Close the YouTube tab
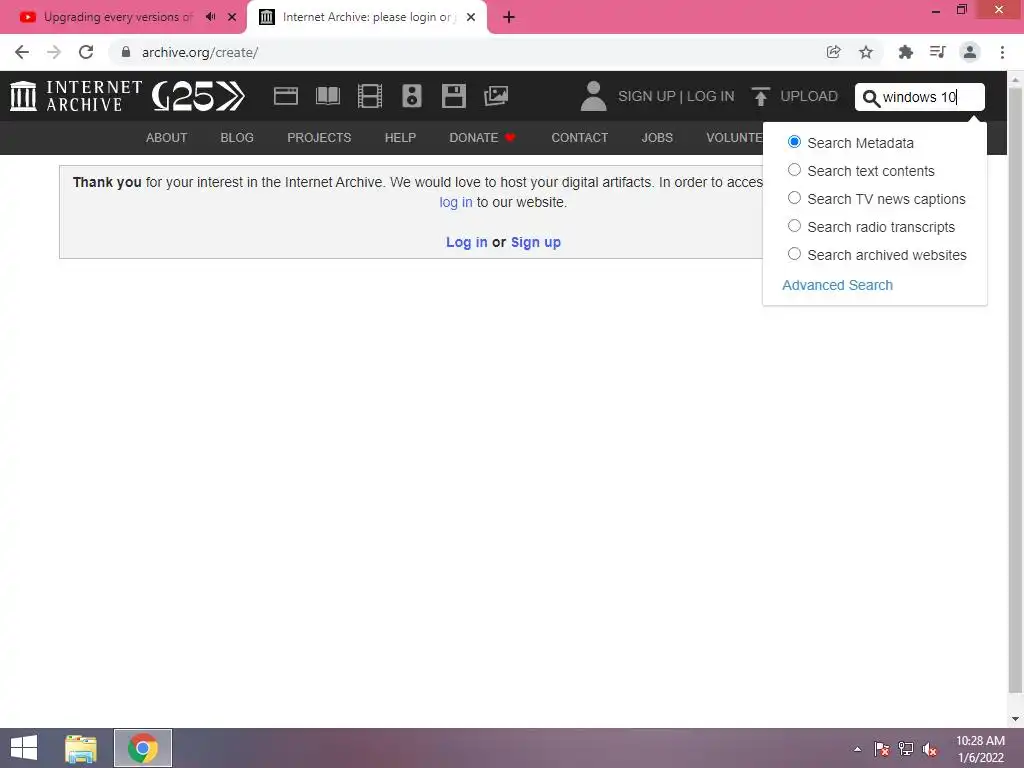Screen dimensions: 1024x768 pyautogui.click(x=232, y=17)
